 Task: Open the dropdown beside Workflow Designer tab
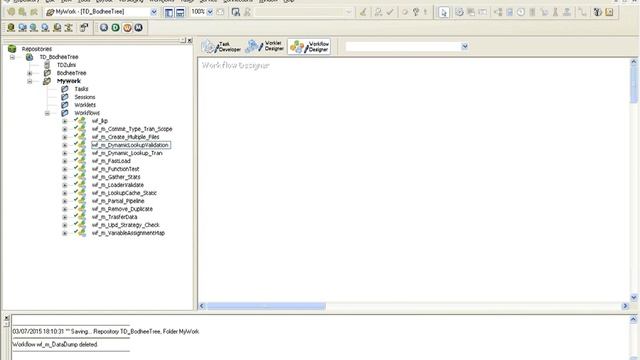pyautogui.click(x=464, y=47)
